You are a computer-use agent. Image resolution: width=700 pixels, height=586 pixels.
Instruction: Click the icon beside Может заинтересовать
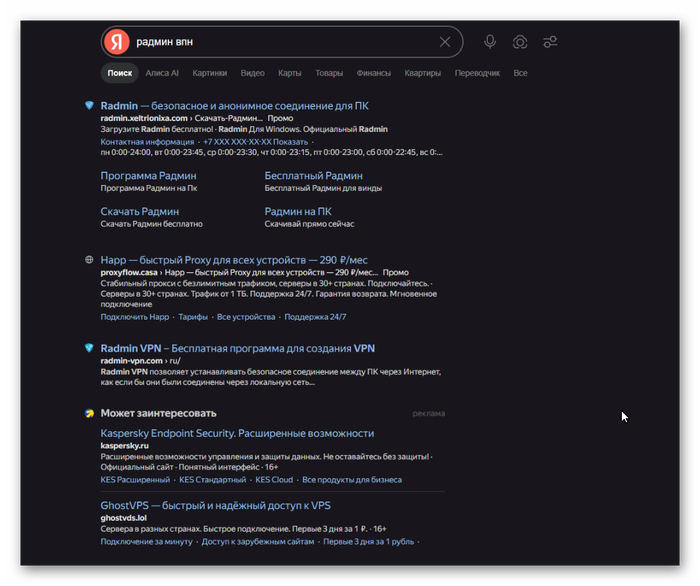point(89,413)
